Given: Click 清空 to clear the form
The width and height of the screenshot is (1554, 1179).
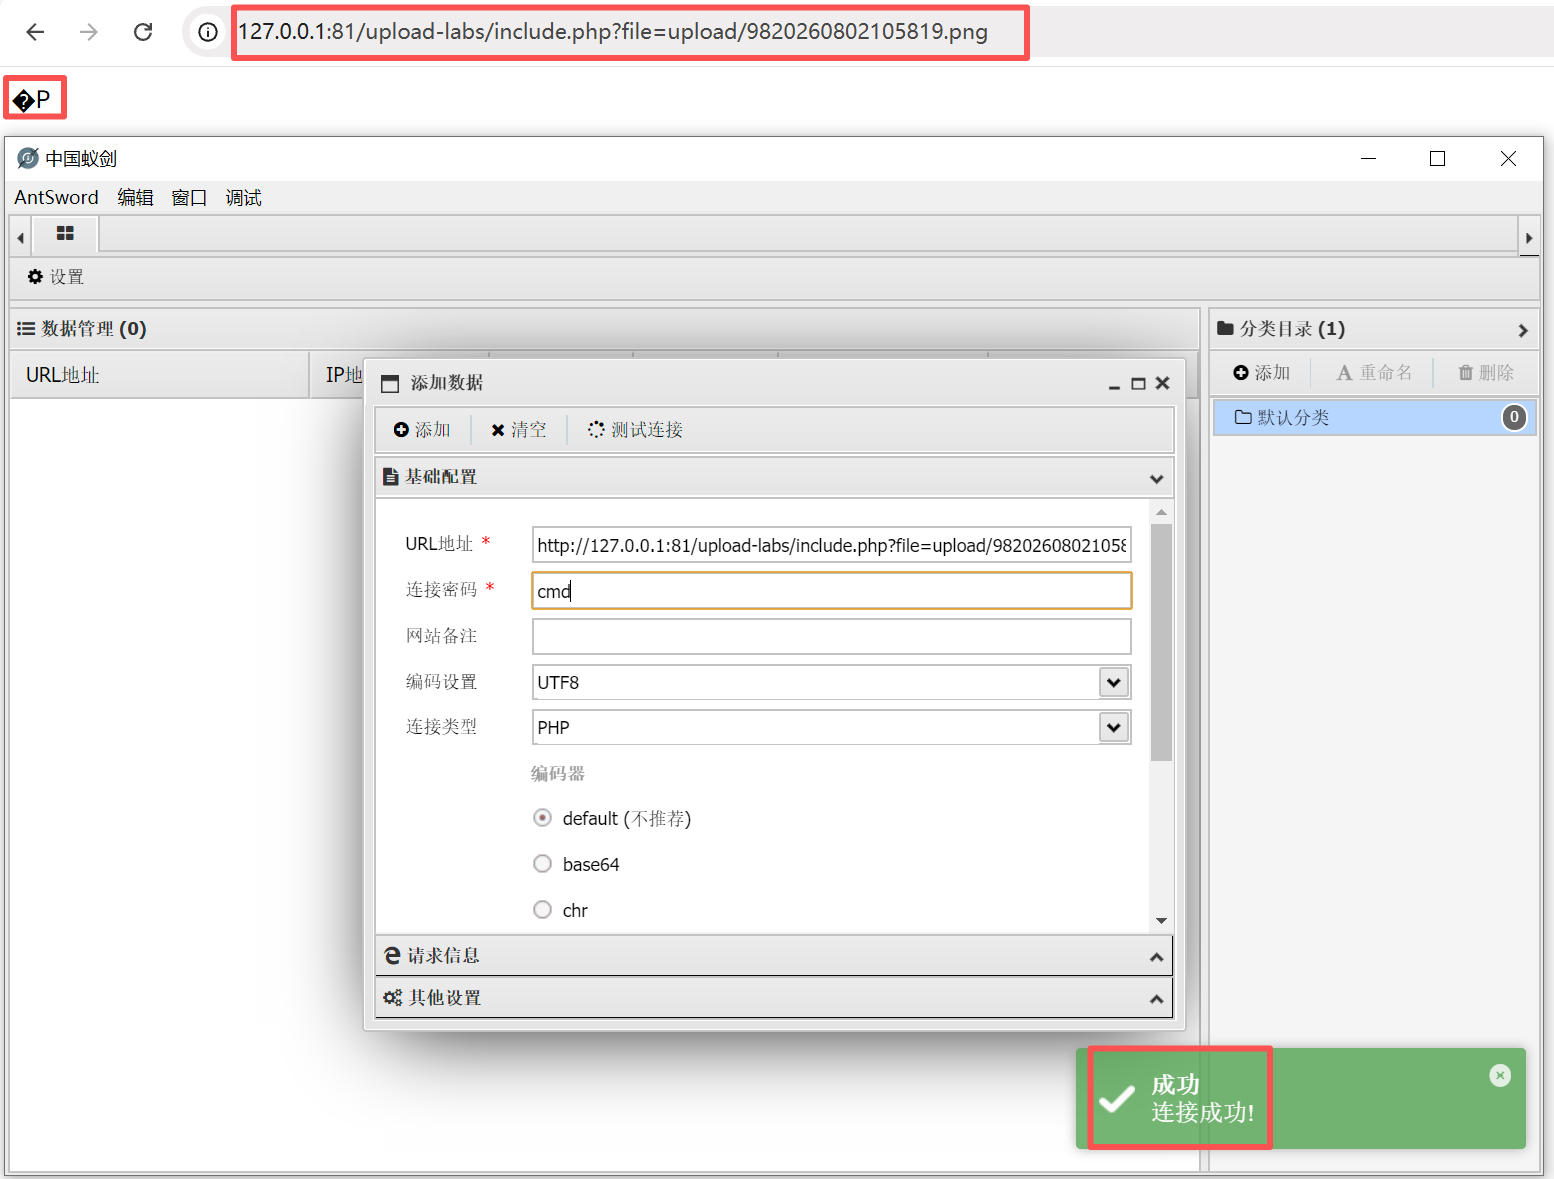Looking at the screenshot, I should pos(518,430).
